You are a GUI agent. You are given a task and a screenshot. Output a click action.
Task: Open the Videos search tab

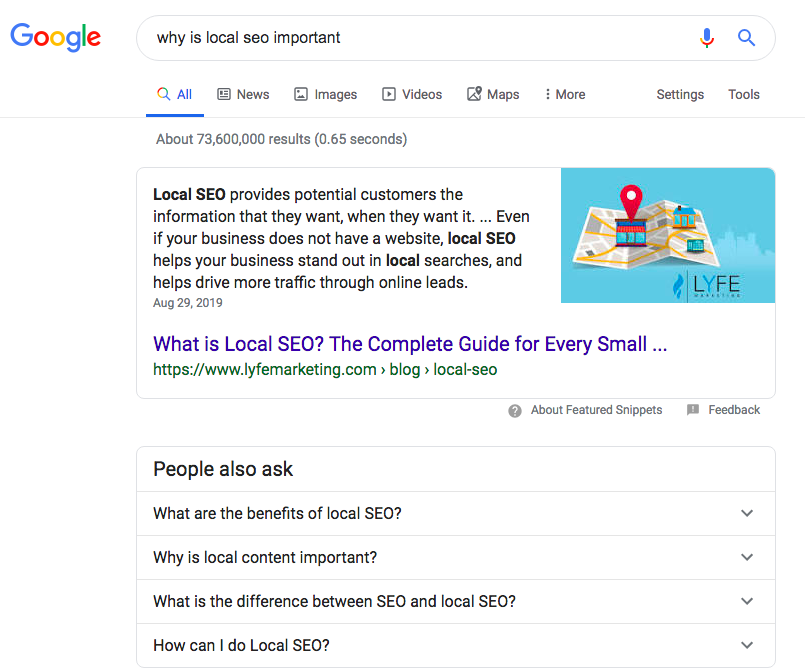pos(412,94)
